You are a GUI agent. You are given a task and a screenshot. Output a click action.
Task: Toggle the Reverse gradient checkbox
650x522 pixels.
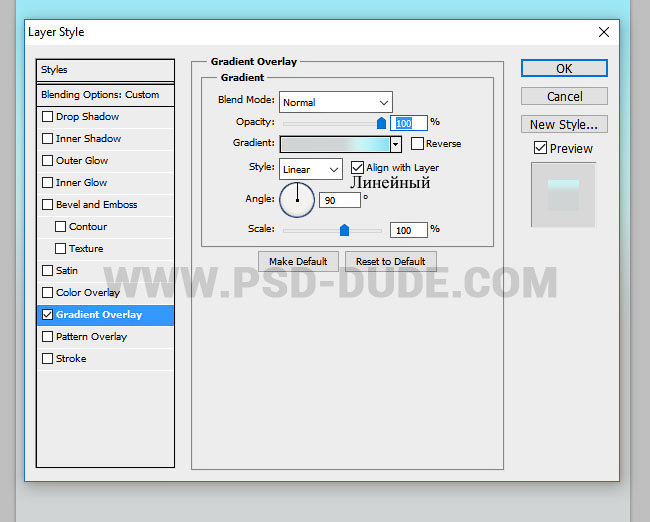417,143
